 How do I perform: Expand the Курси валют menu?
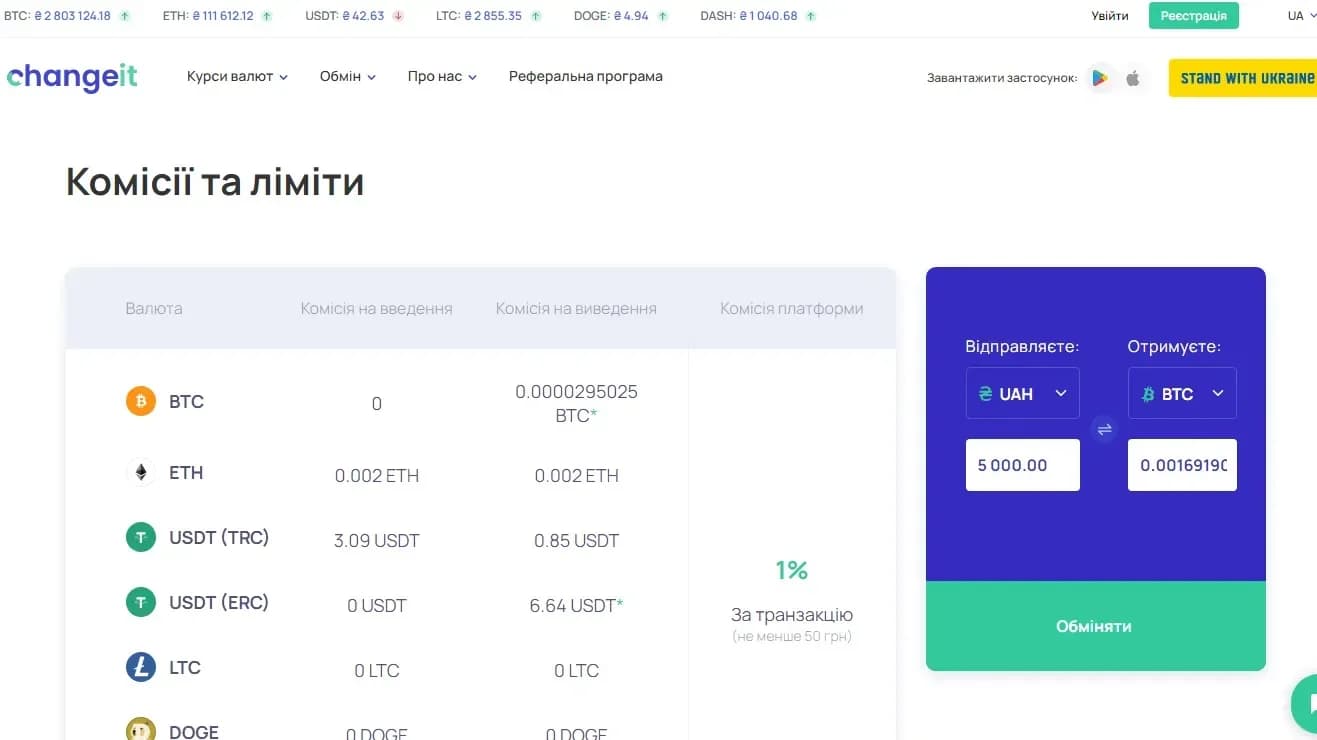[237, 77]
